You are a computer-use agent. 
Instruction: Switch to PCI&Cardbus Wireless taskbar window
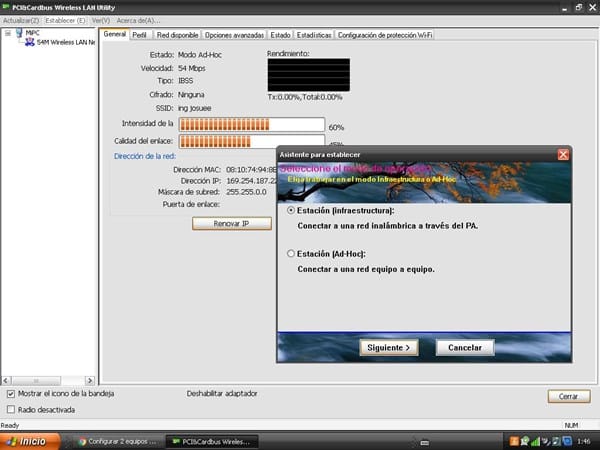[x=212, y=441]
